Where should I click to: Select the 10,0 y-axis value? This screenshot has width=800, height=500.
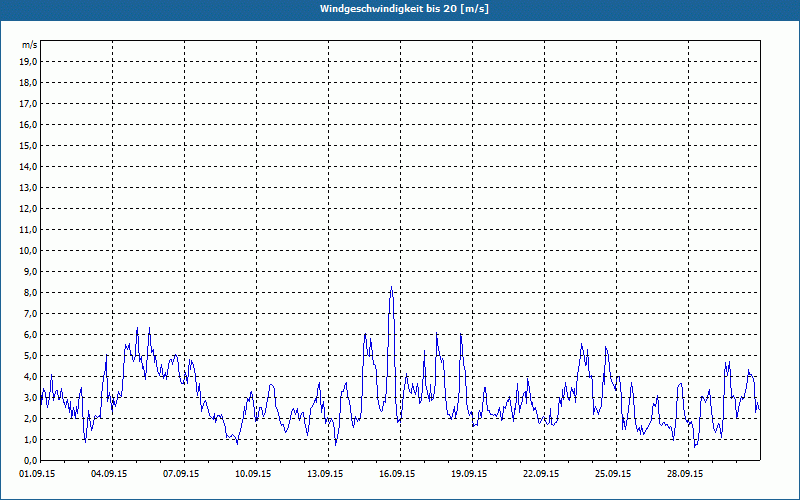pyautogui.click(x=29, y=251)
